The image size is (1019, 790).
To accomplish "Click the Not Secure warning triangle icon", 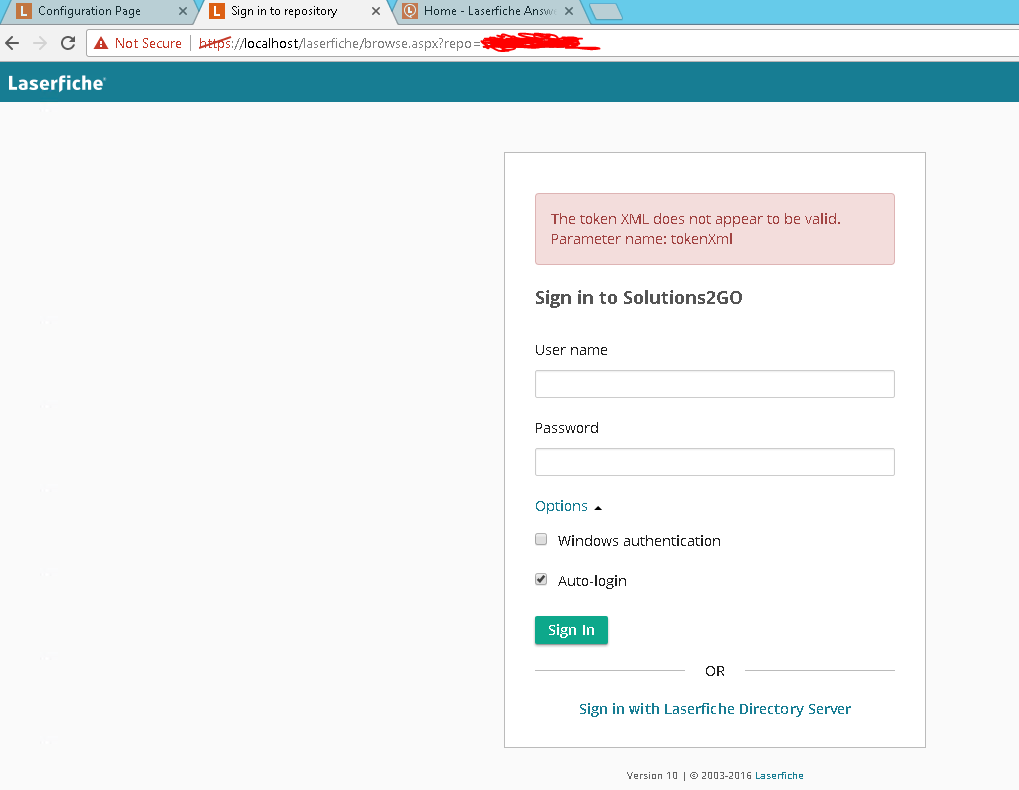I will point(101,44).
